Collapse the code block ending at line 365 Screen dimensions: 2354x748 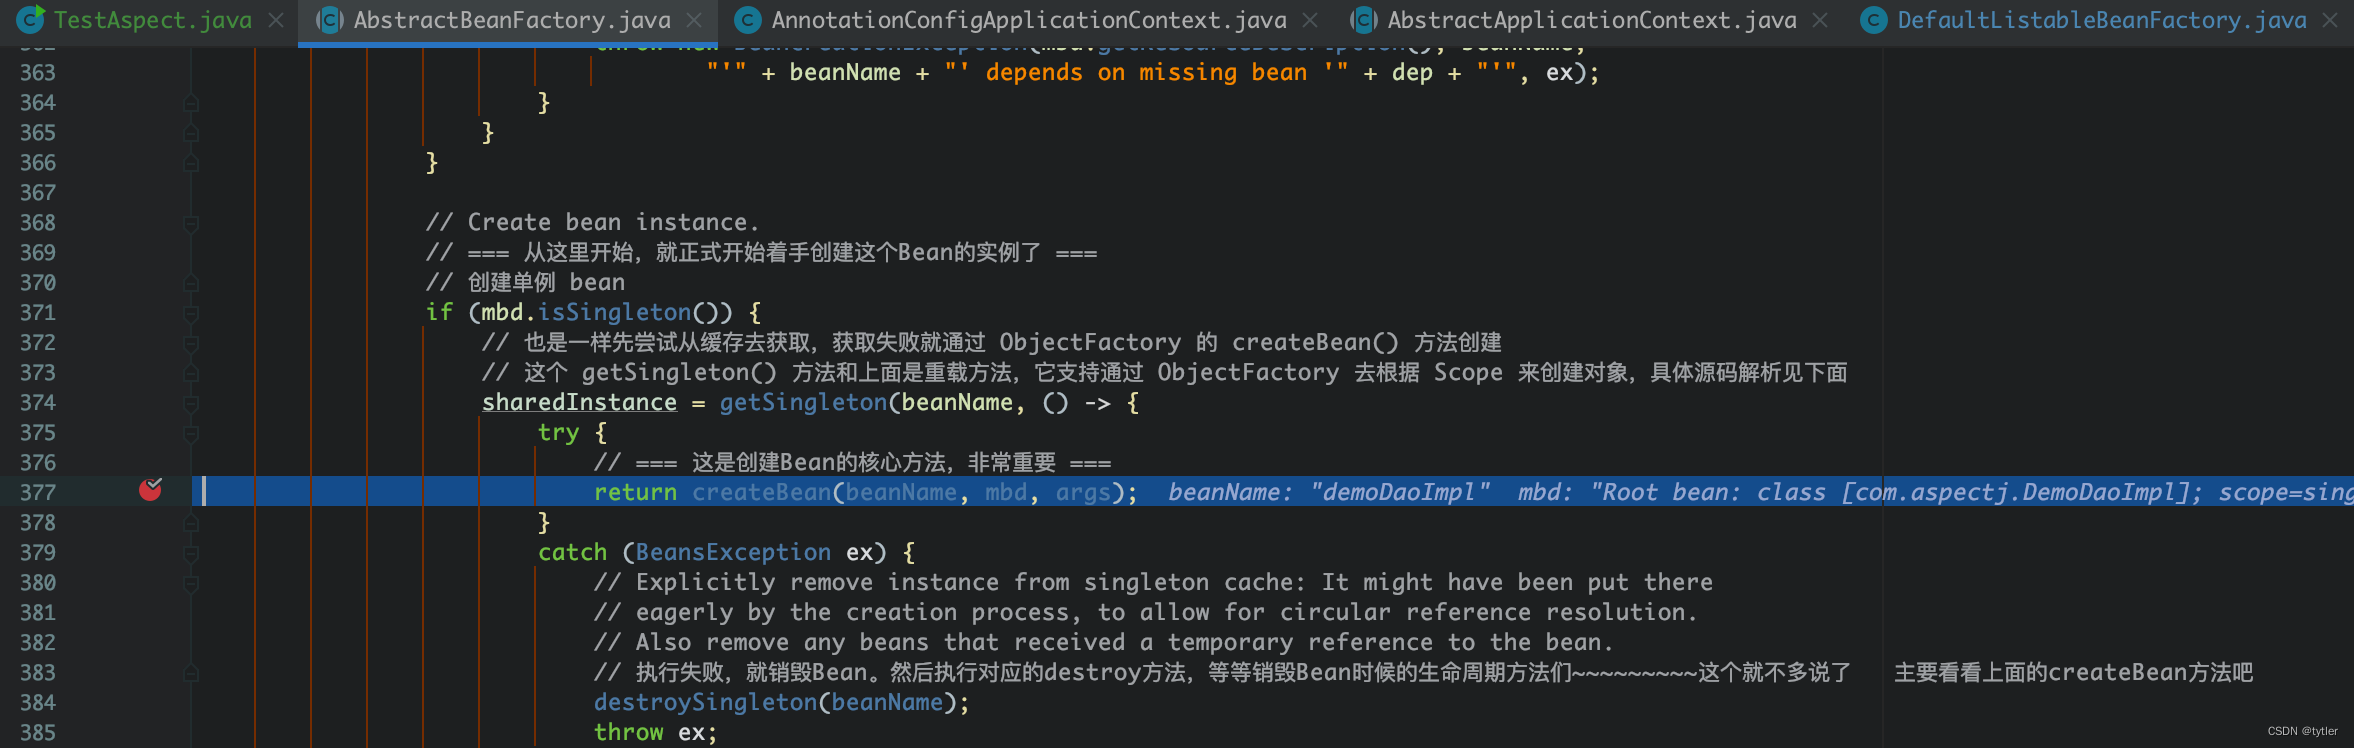tap(191, 133)
